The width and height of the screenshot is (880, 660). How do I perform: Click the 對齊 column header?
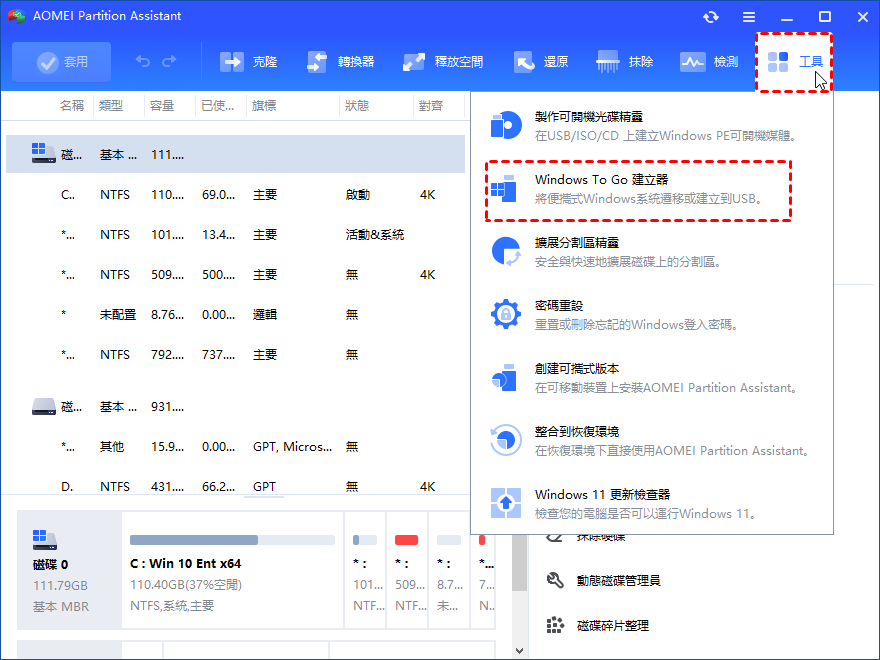(x=431, y=106)
